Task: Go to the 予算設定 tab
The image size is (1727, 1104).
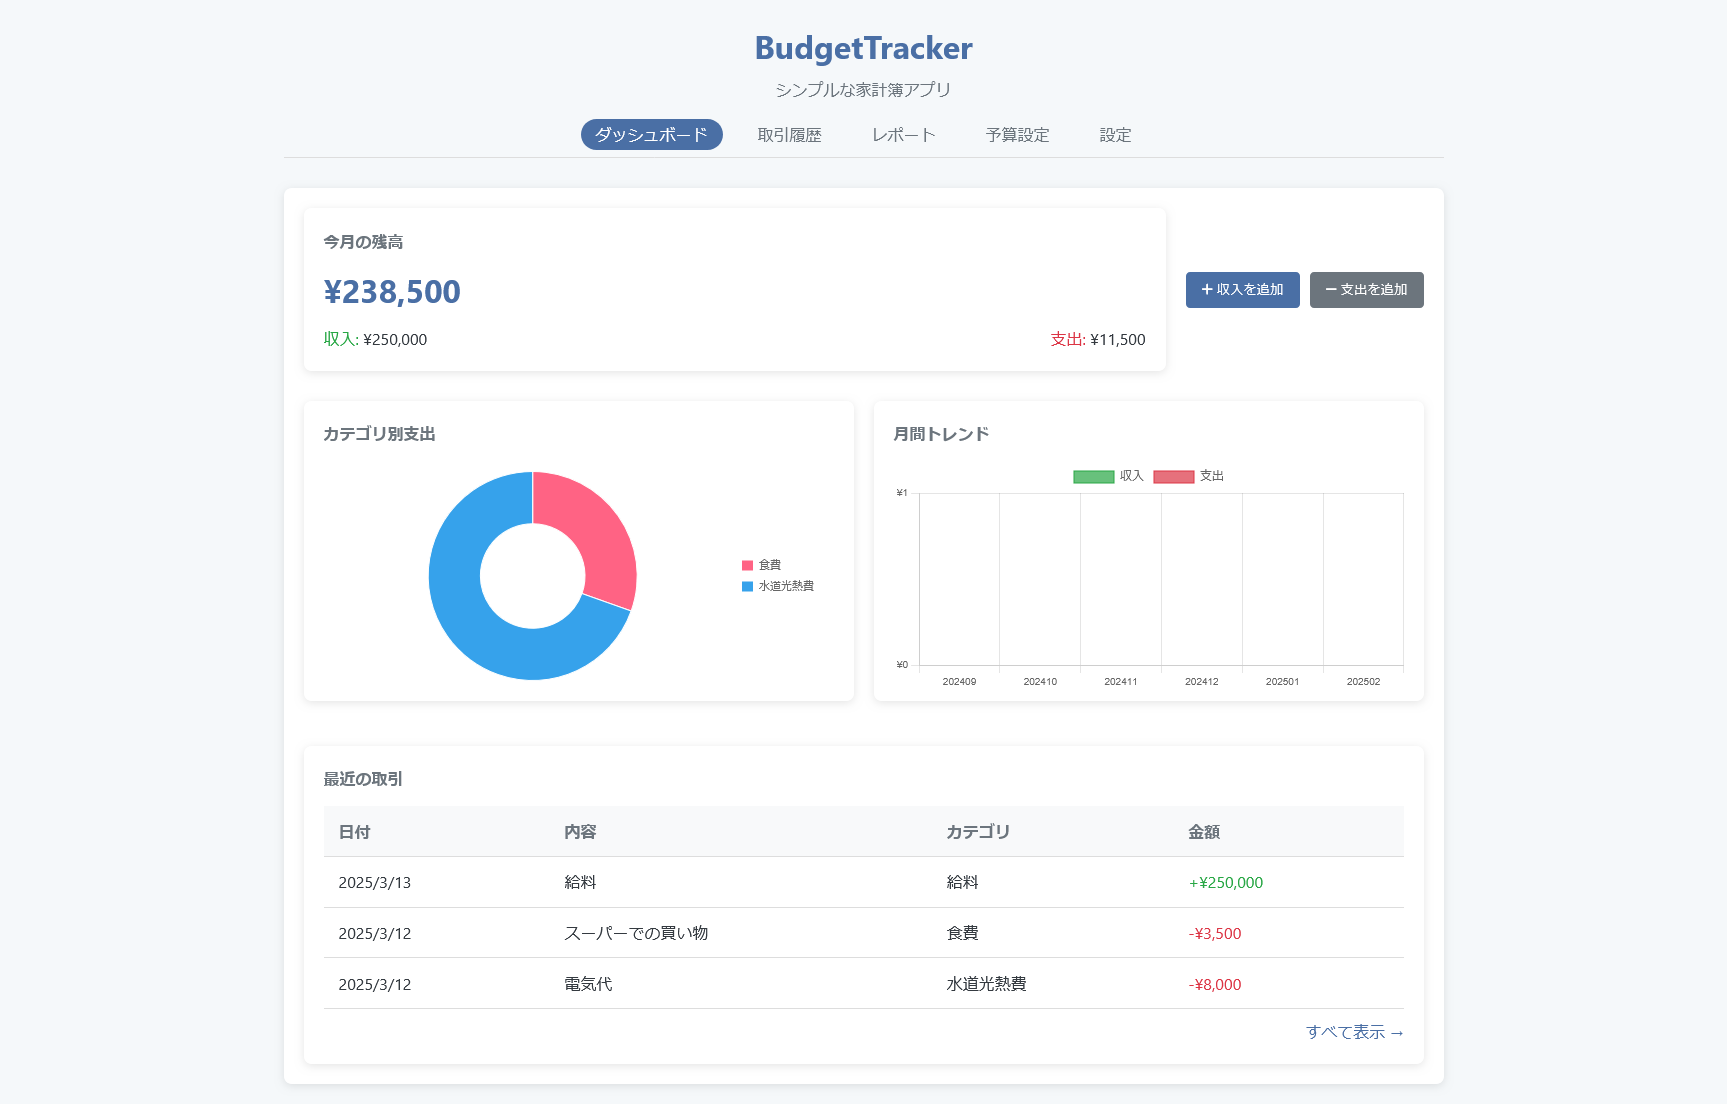Action: (1017, 135)
